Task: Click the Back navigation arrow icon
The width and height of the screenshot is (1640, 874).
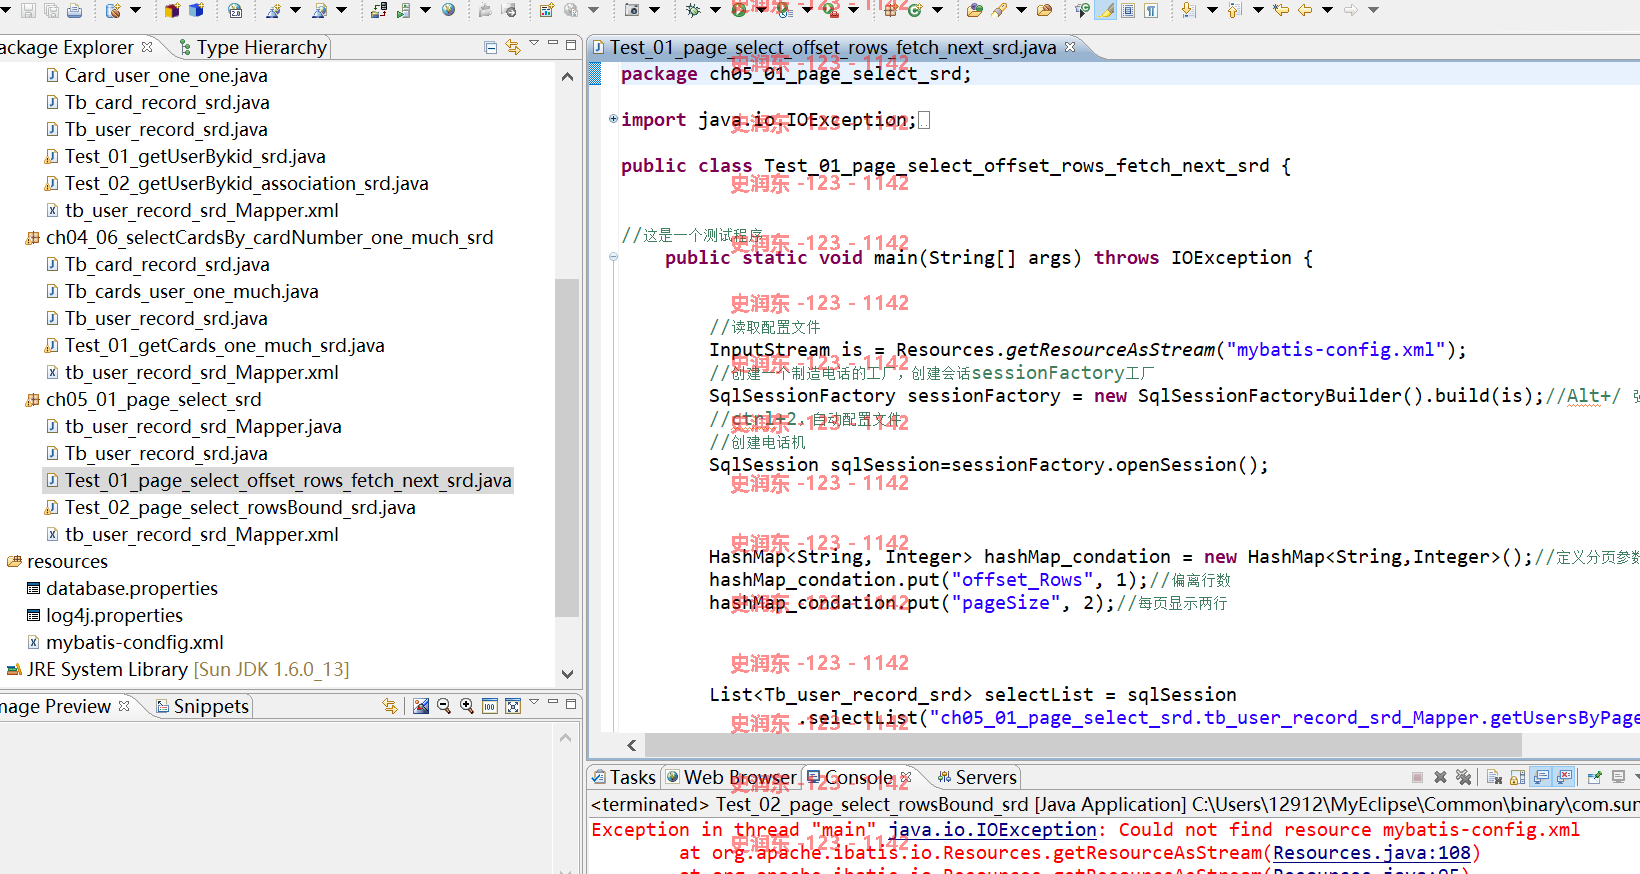Action: pos(1305,10)
